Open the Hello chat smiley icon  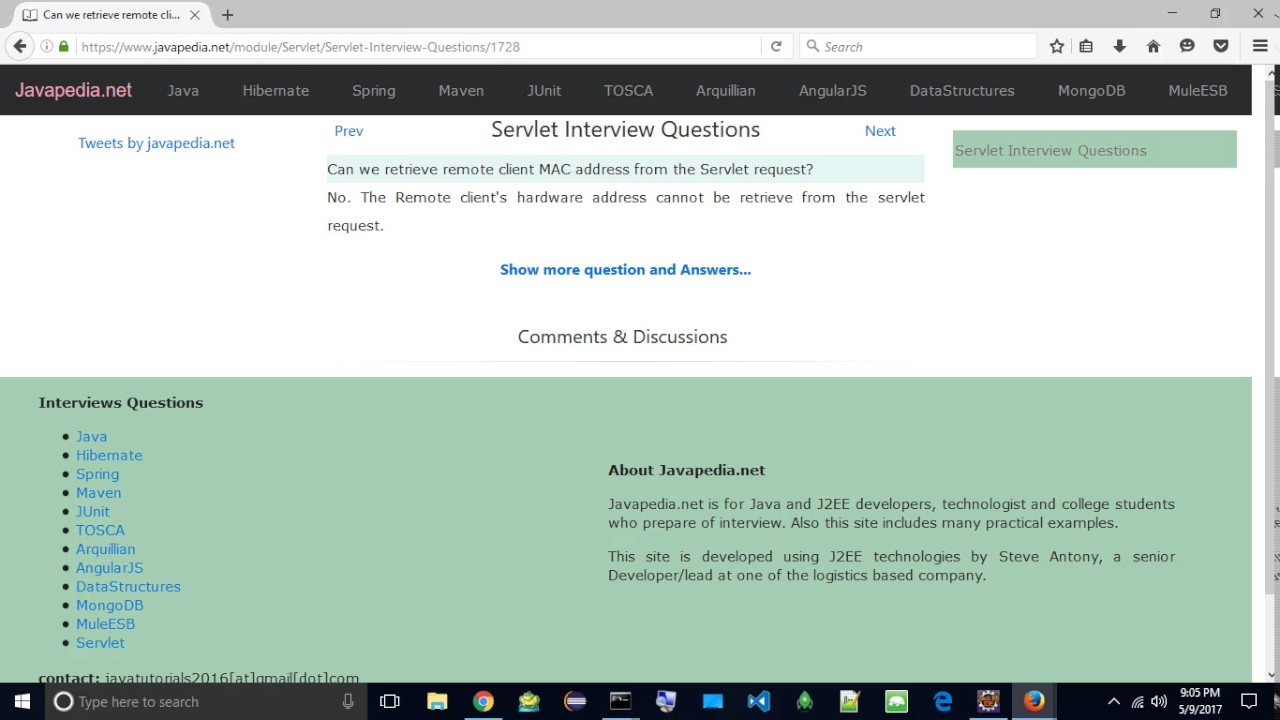1187,46
